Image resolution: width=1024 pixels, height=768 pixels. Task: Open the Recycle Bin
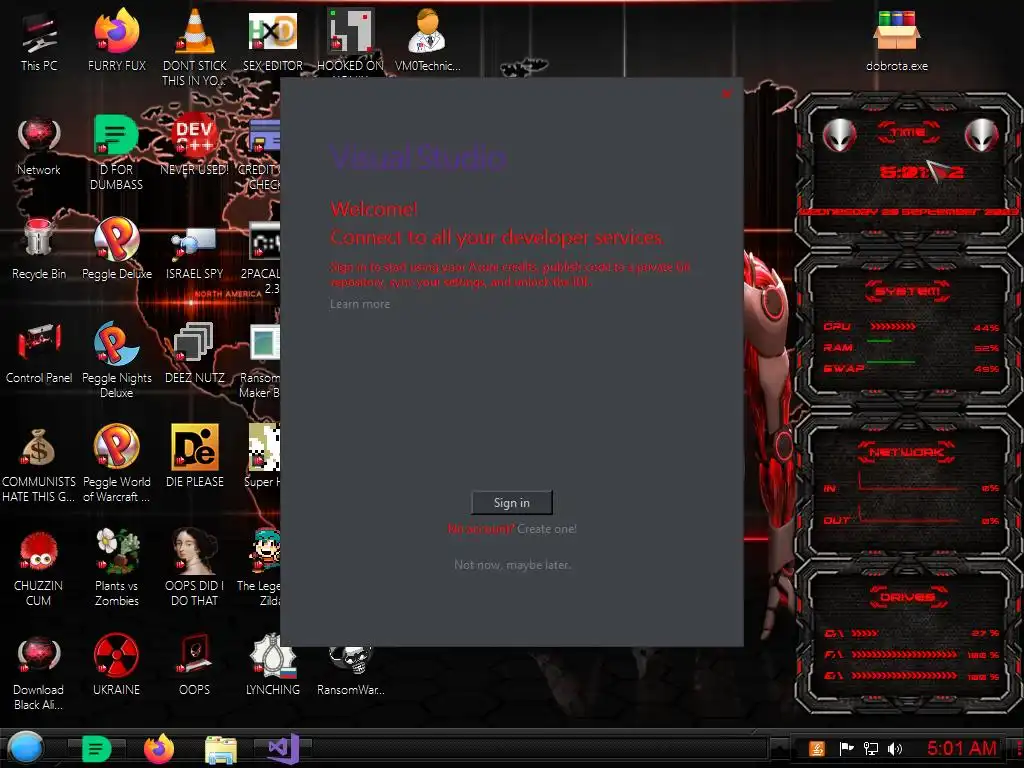coord(39,249)
